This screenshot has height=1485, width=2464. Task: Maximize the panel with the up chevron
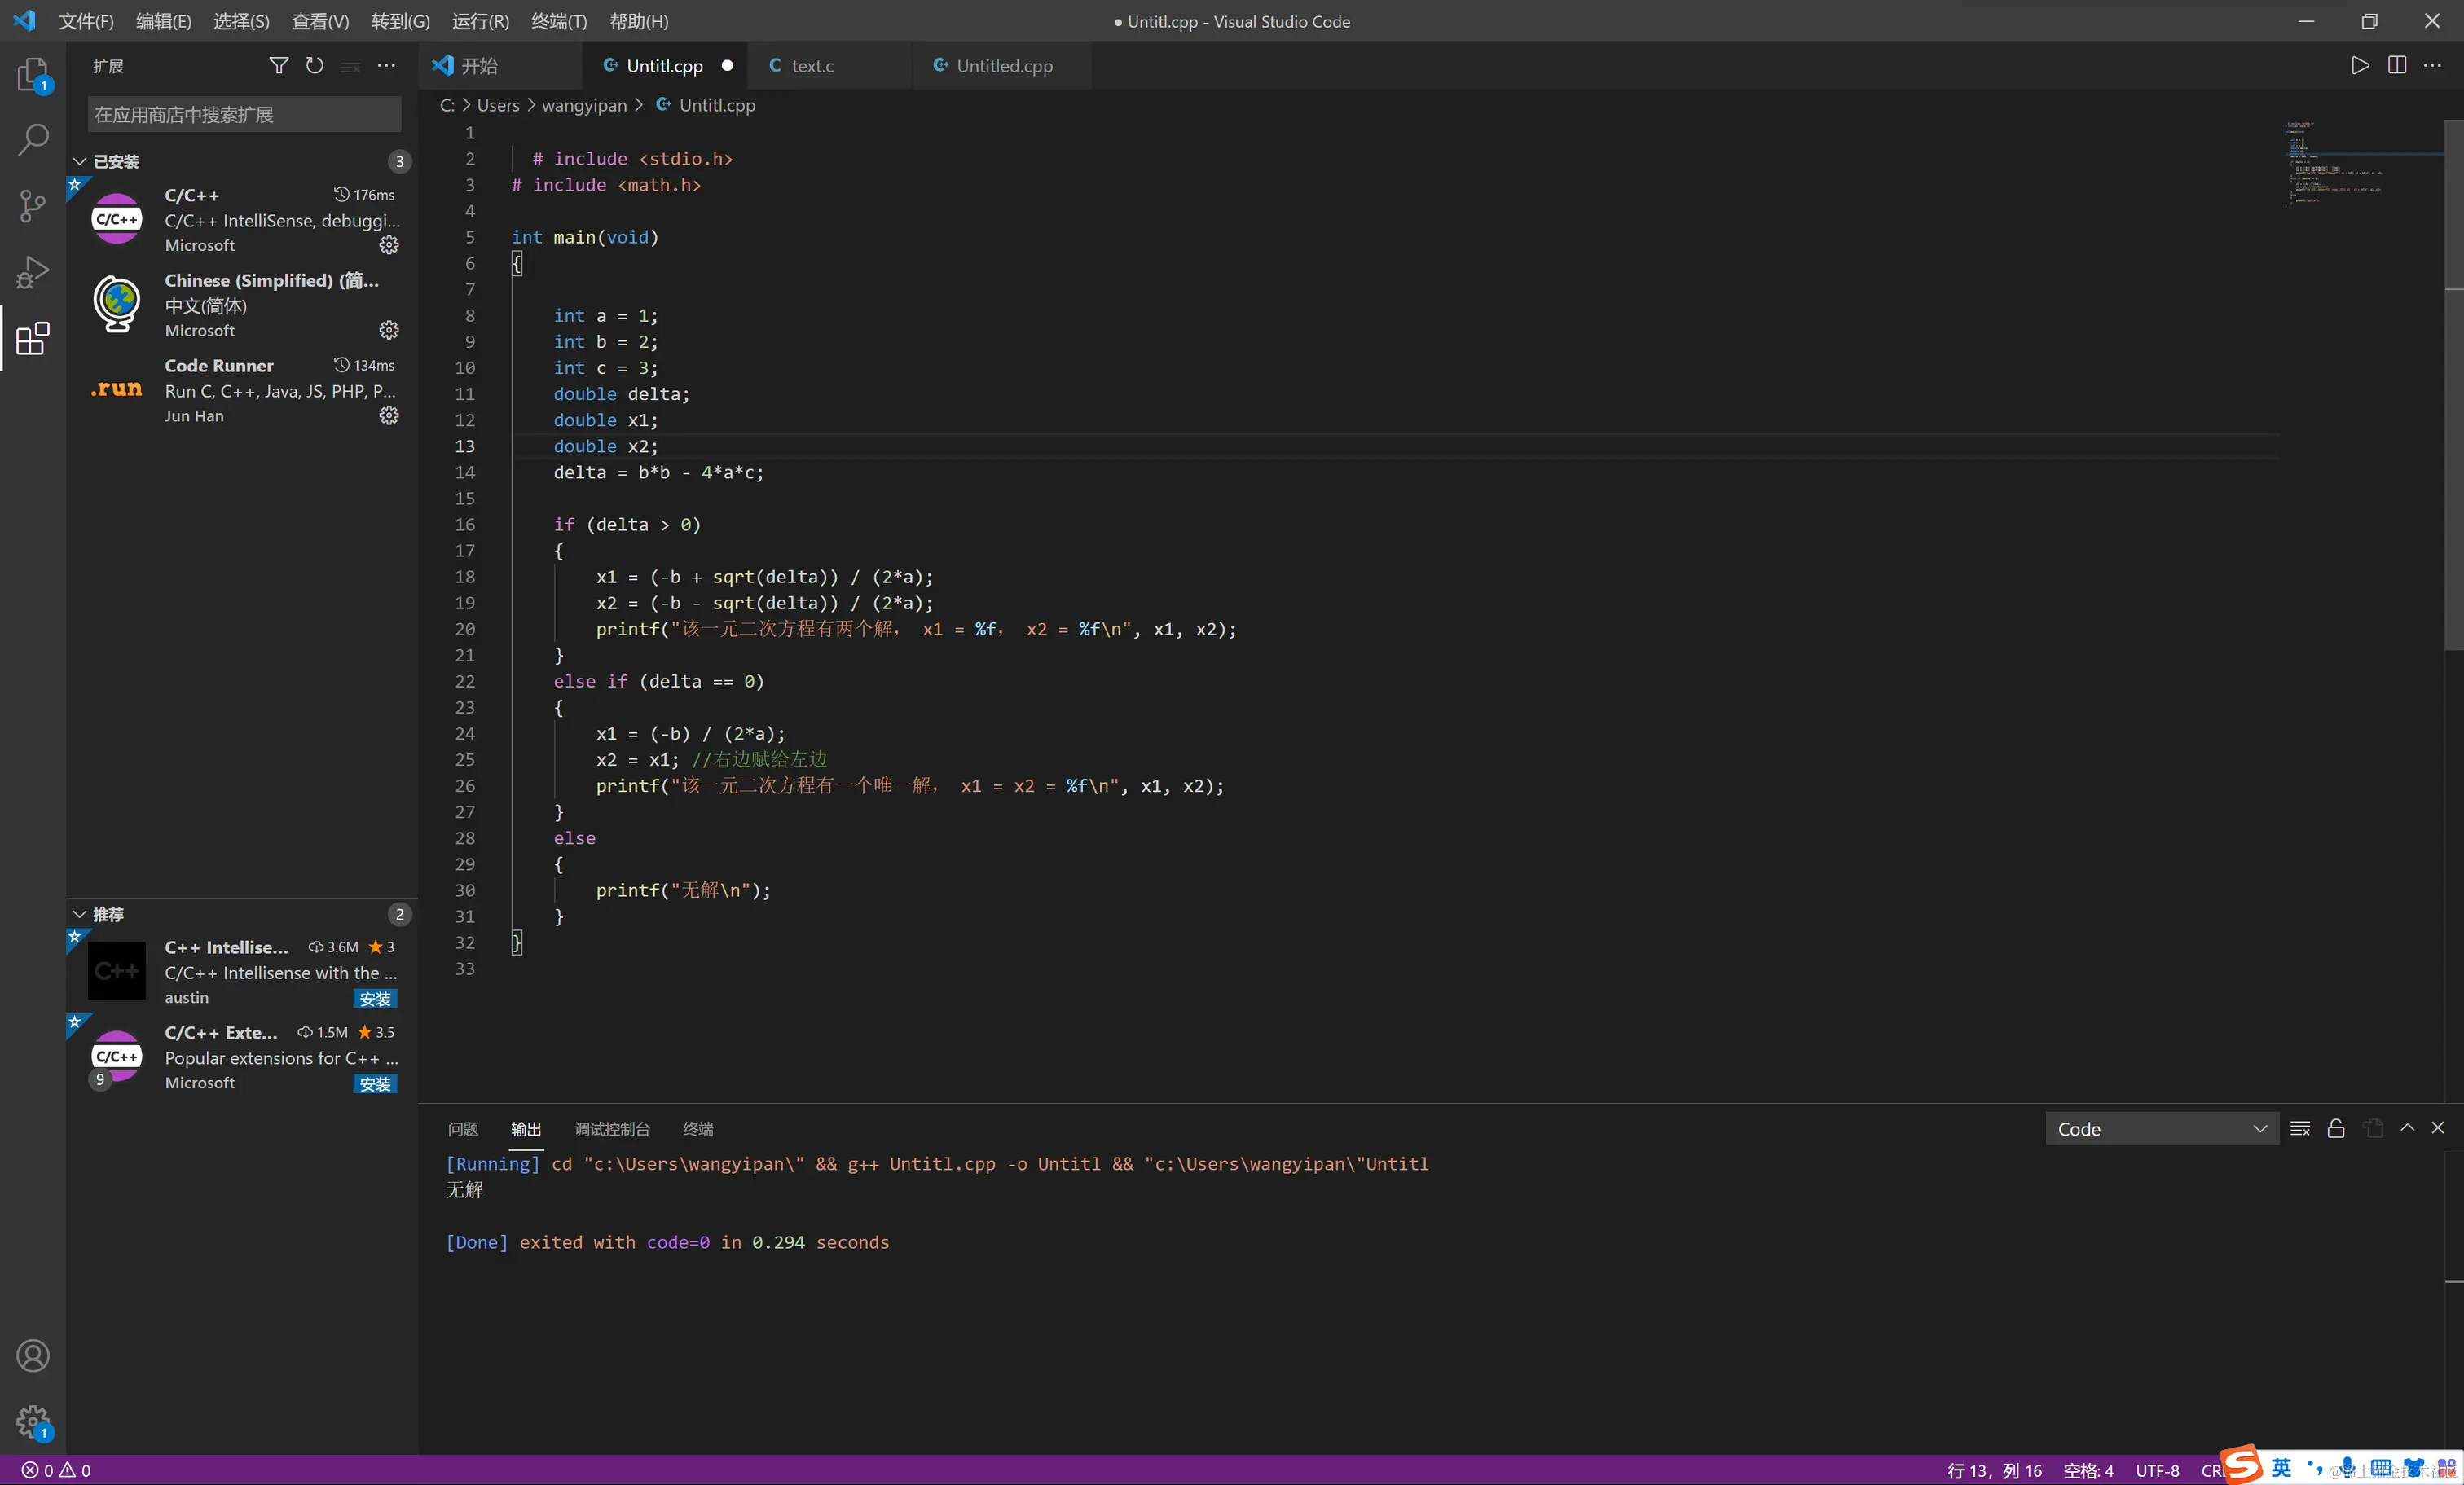(x=2407, y=1127)
